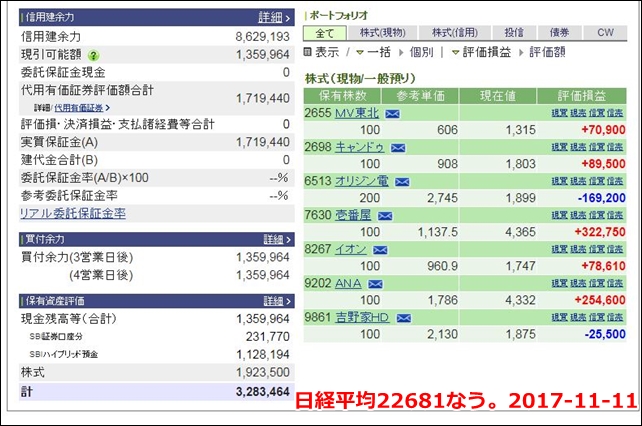The width and height of the screenshot is (642, 426).
Task: Click 信売 in the イオン row
Action: [615, 249]
